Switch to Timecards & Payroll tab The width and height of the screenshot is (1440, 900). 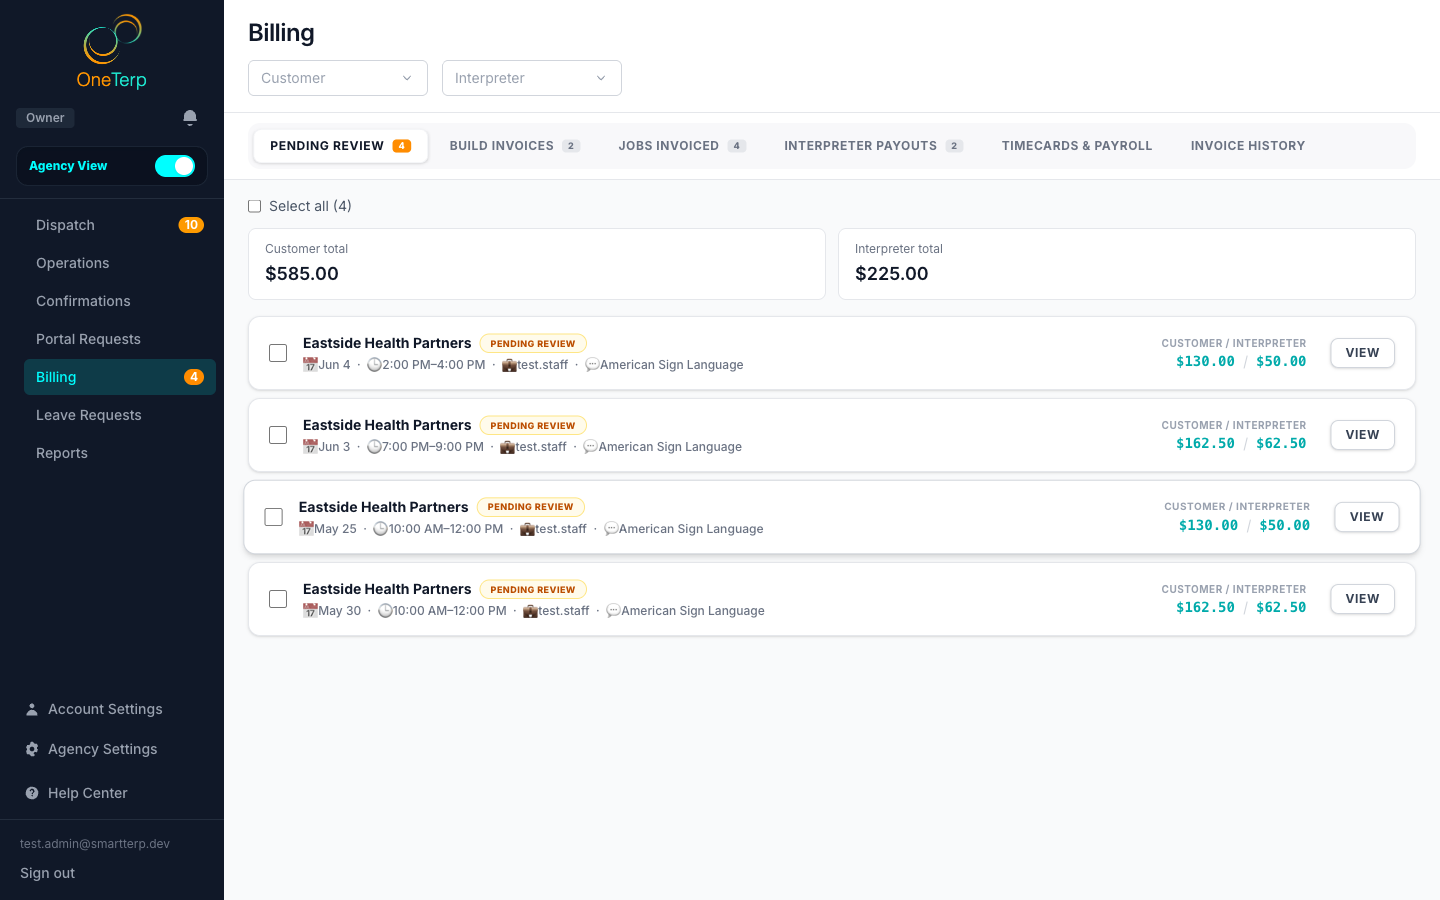tap(1077, 146)
